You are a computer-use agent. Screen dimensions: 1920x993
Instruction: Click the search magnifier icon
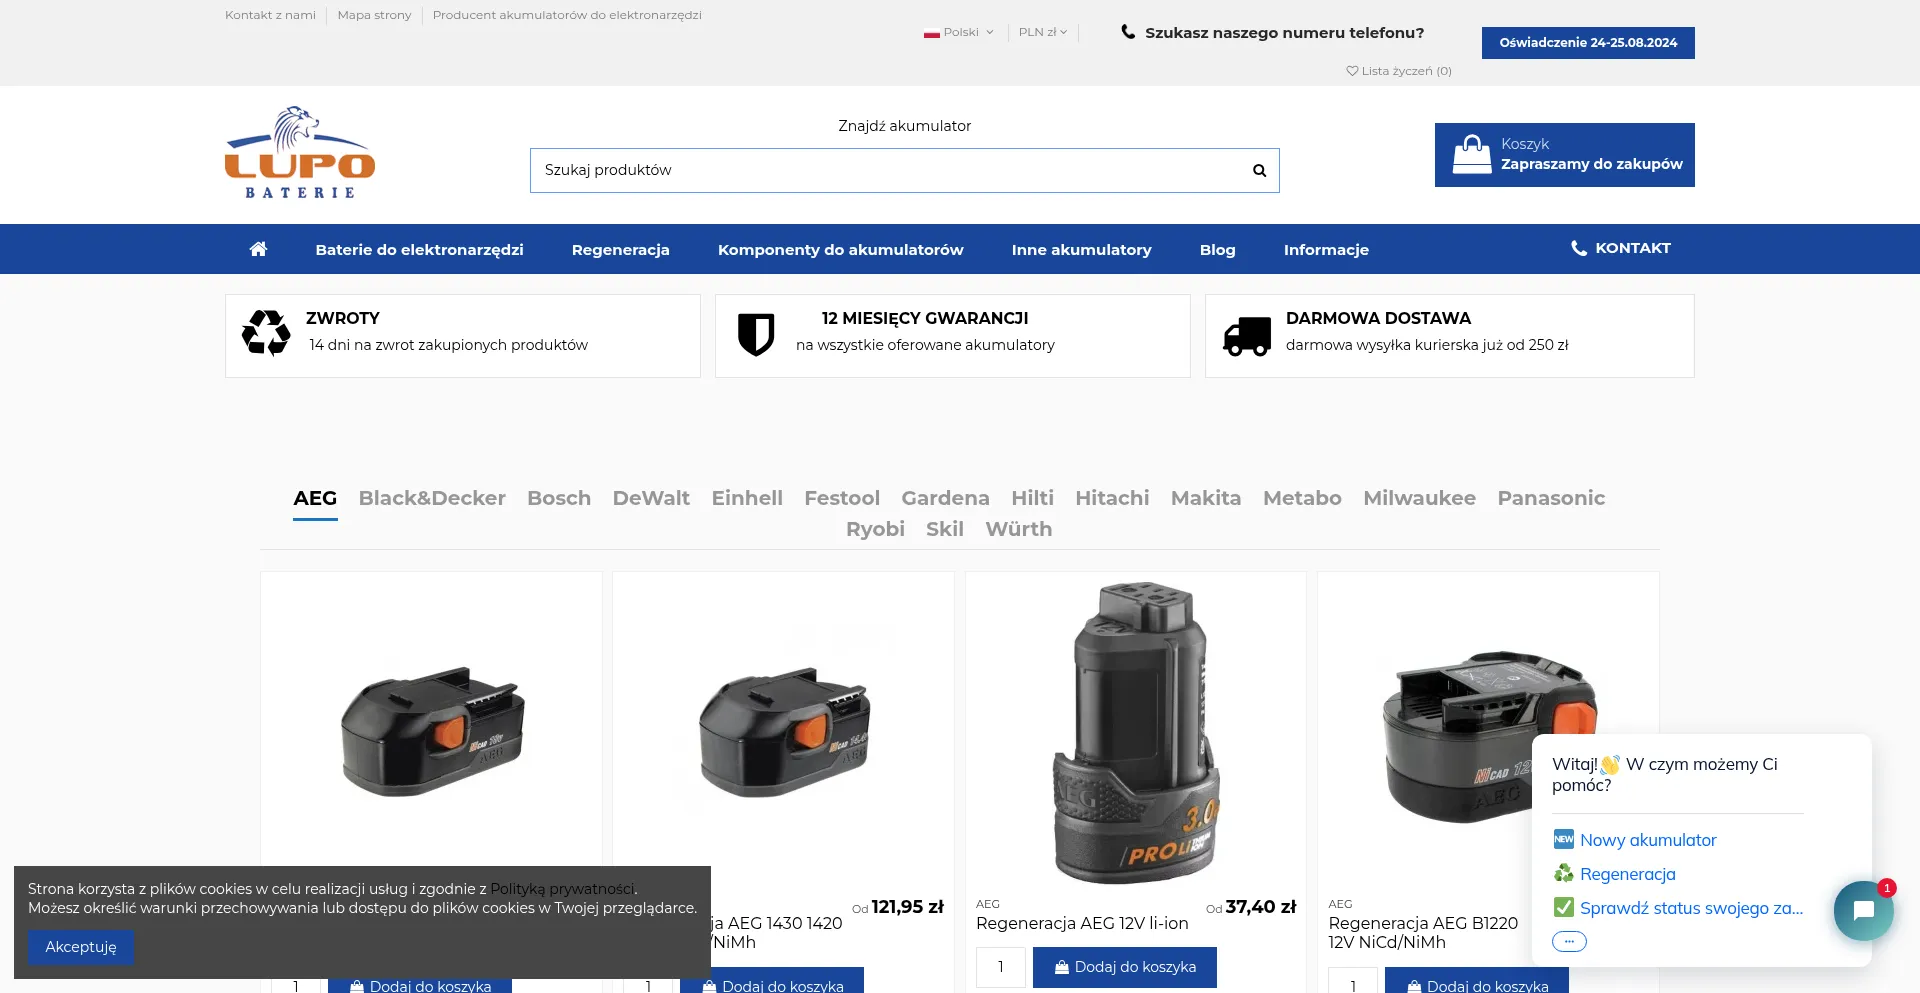[1259, 171]
